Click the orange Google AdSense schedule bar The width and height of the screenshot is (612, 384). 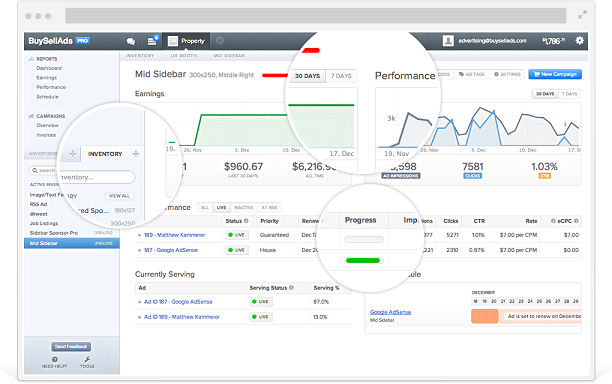click(484, 316)
